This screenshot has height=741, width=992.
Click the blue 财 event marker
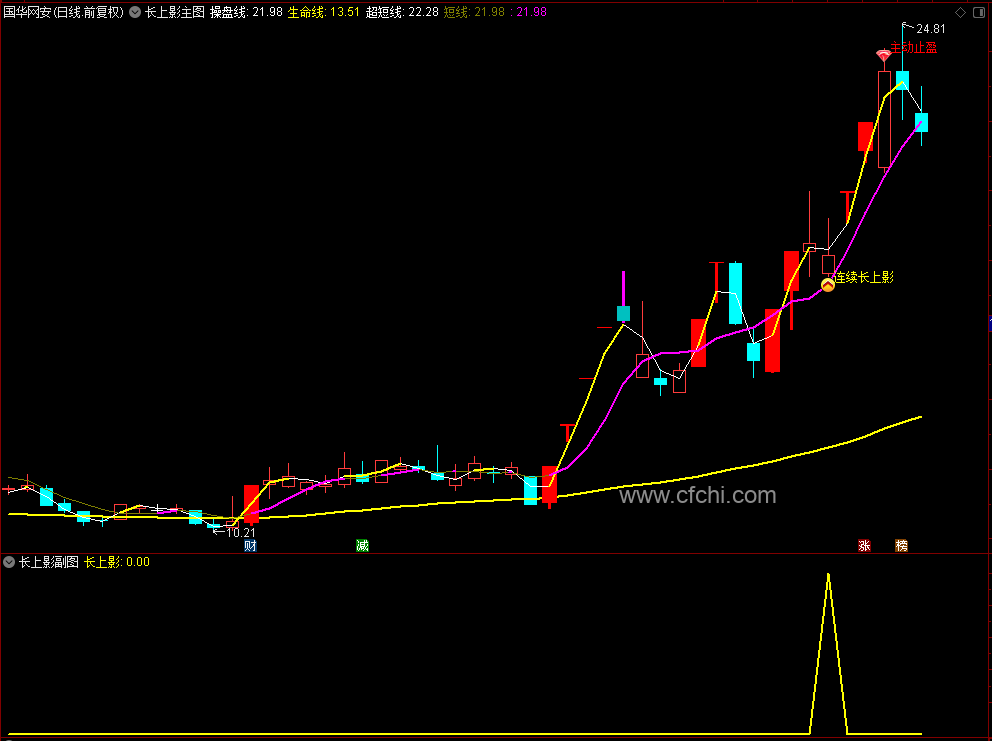(x=251, y=545)
